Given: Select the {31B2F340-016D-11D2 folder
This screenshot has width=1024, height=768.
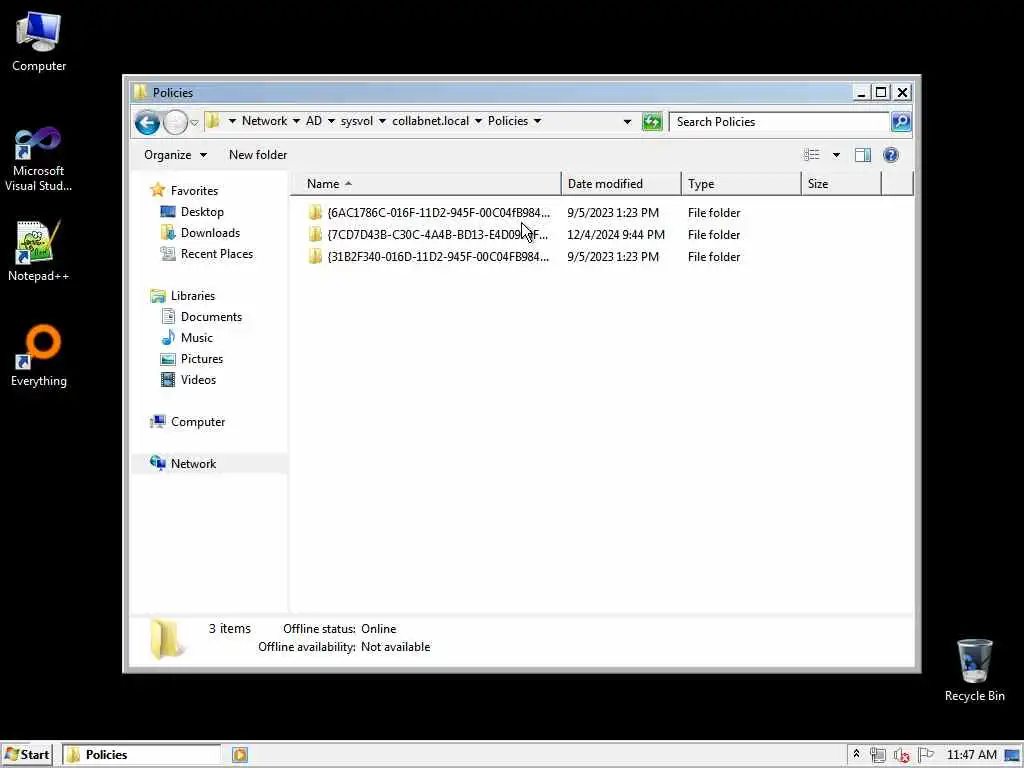Looking at the screenshot, I should [438, 257].
